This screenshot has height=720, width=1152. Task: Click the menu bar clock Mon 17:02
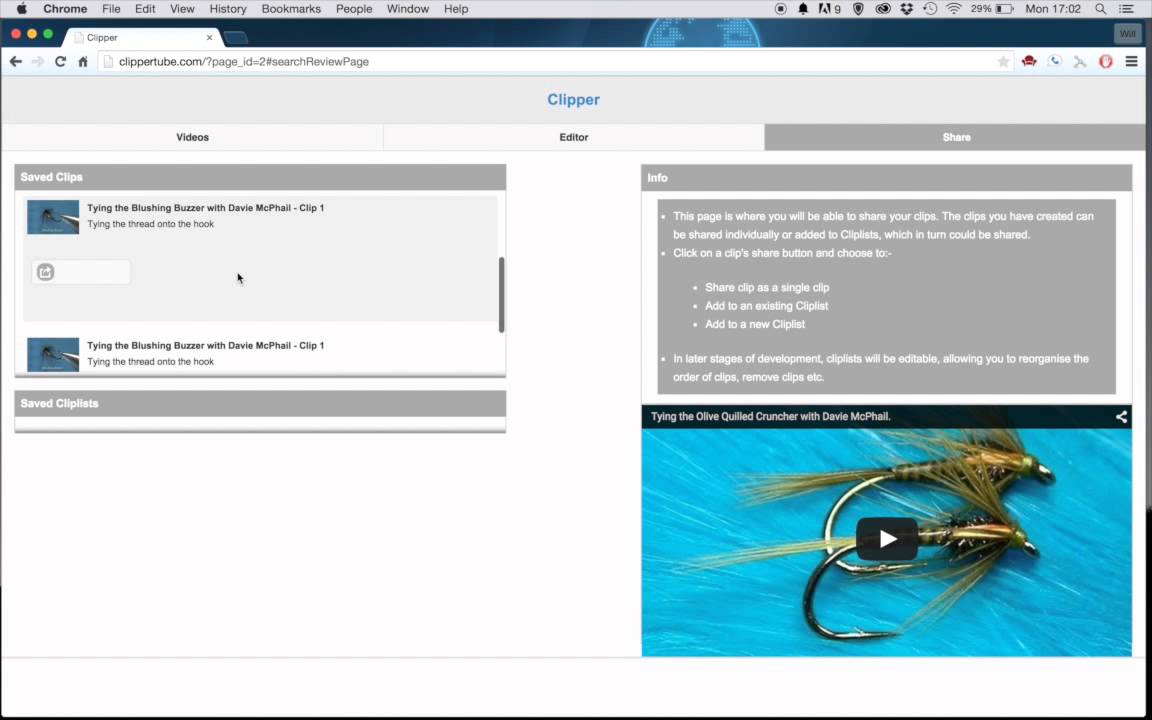tap(1053, 9)
